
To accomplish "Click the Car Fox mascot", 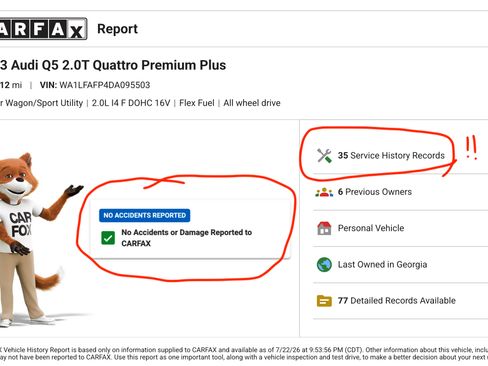I will click(x=32, y=238).
